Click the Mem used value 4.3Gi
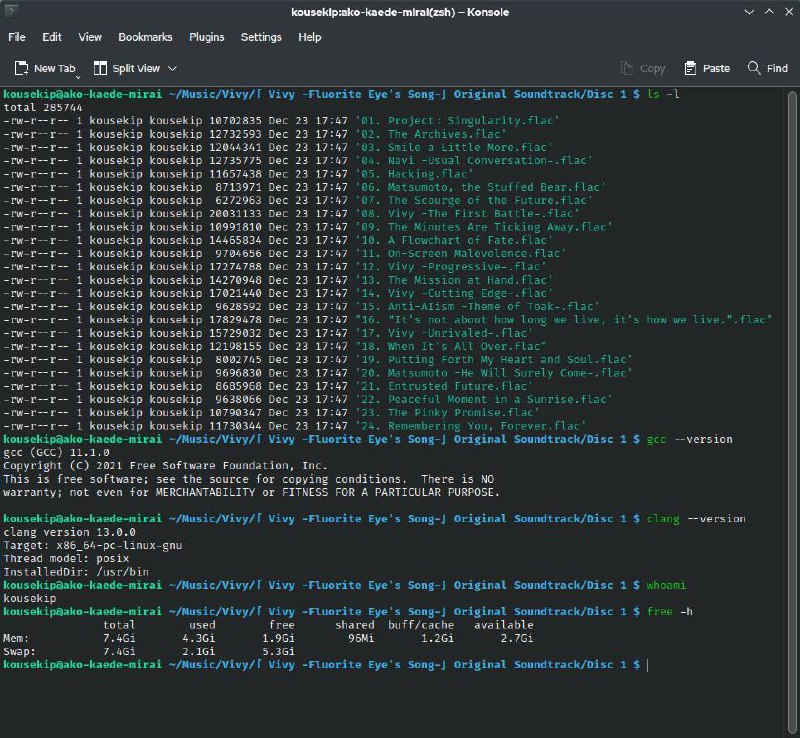800x738 pixels. pyautogui.click(x=198, y=638)
